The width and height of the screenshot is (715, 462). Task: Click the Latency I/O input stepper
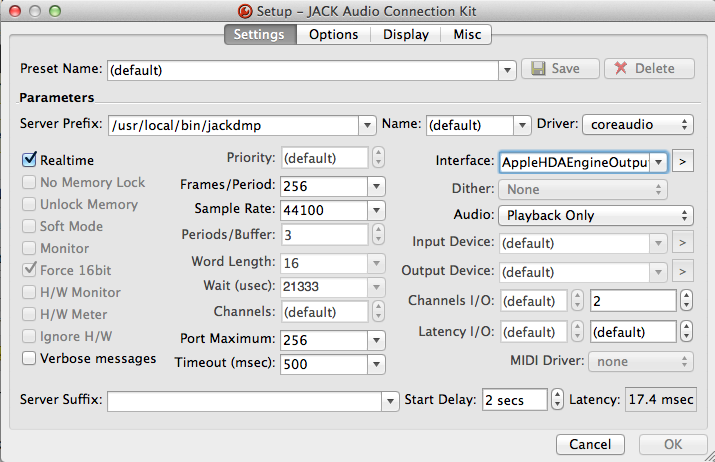coord(577,332)
